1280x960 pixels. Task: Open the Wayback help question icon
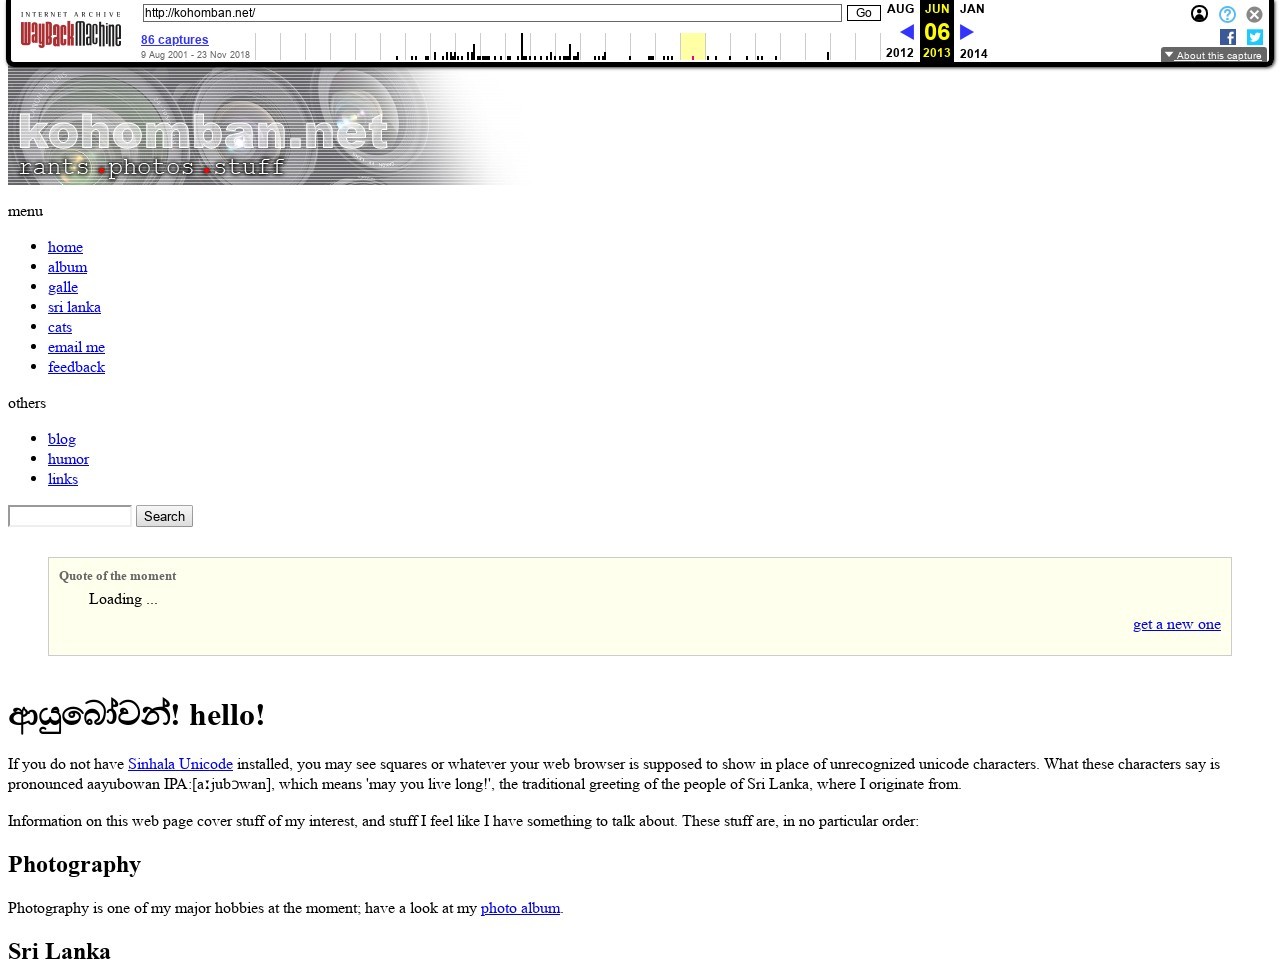tap(1227, 14)
